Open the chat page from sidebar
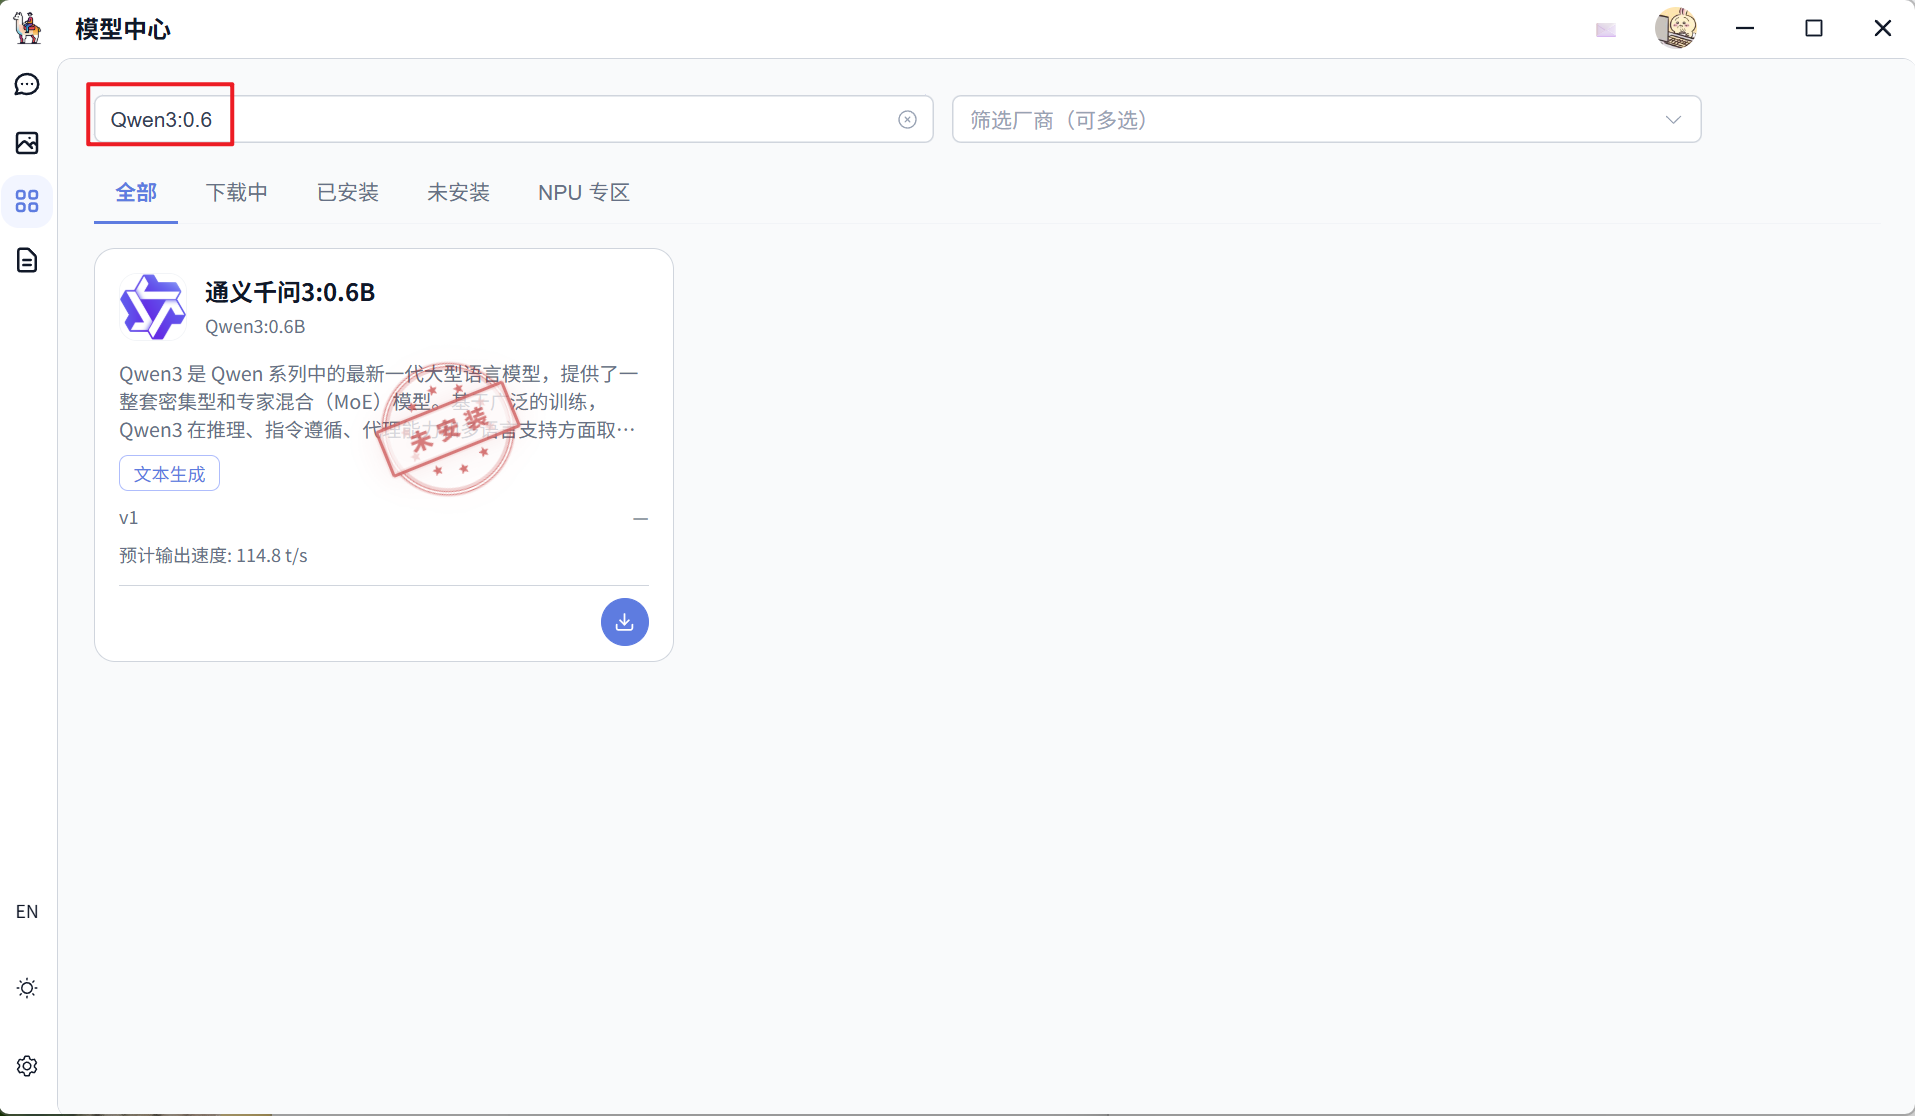The height and width of the screenshot is (1116, 1915). [x=27, y=85]
